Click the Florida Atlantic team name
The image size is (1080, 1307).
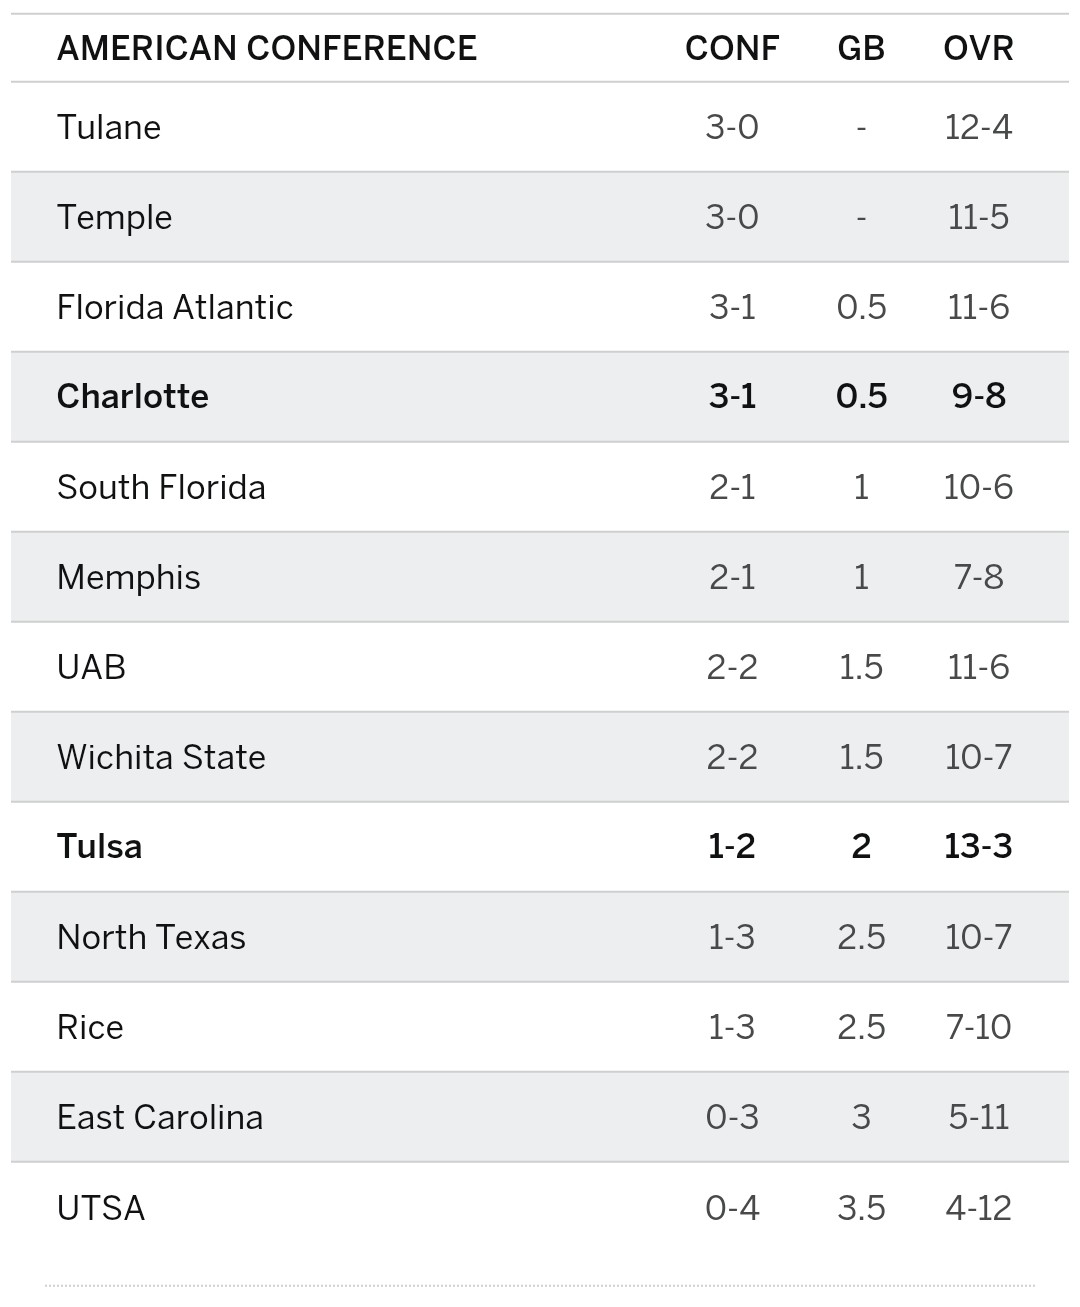[x=175, y=307]
